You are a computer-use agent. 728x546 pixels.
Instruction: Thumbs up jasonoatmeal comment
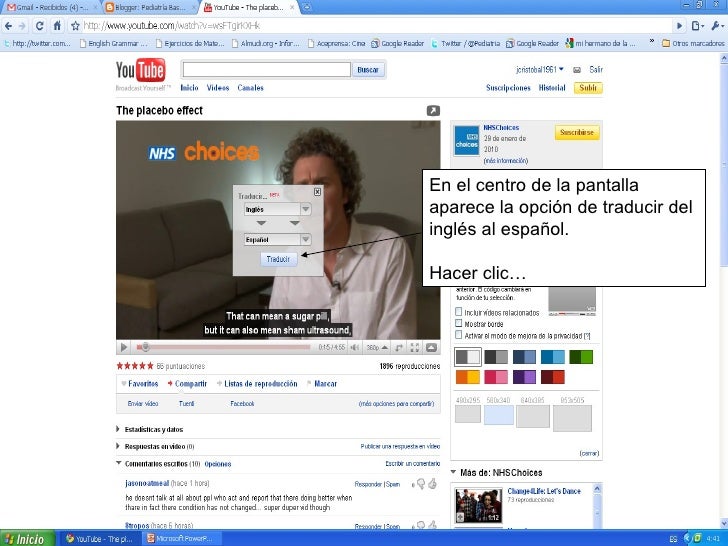432,484
